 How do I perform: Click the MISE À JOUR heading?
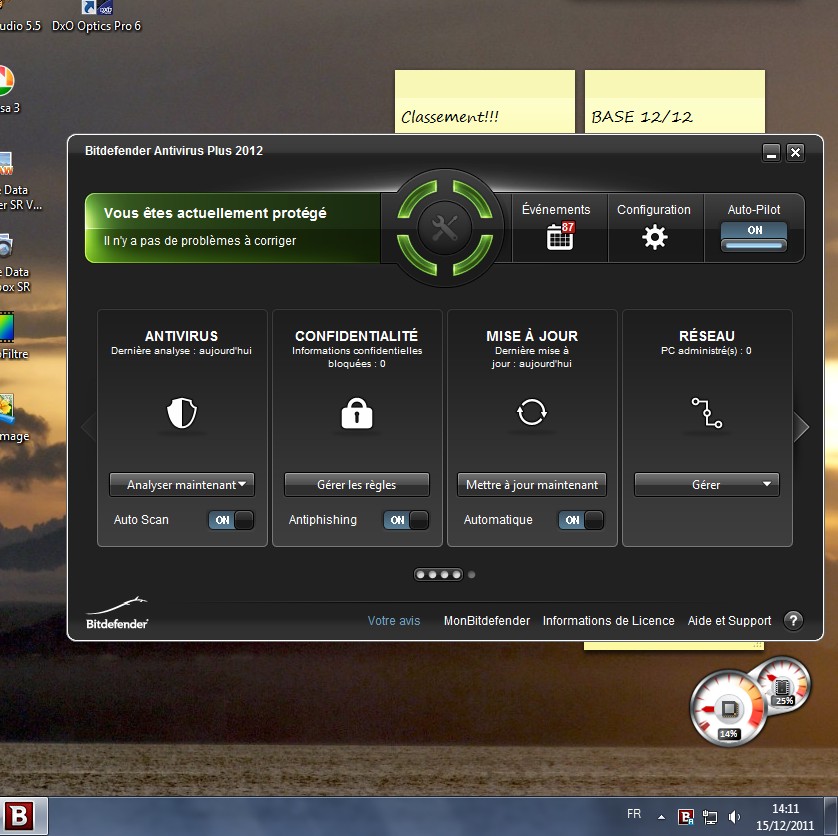click(x=532, y=336)
